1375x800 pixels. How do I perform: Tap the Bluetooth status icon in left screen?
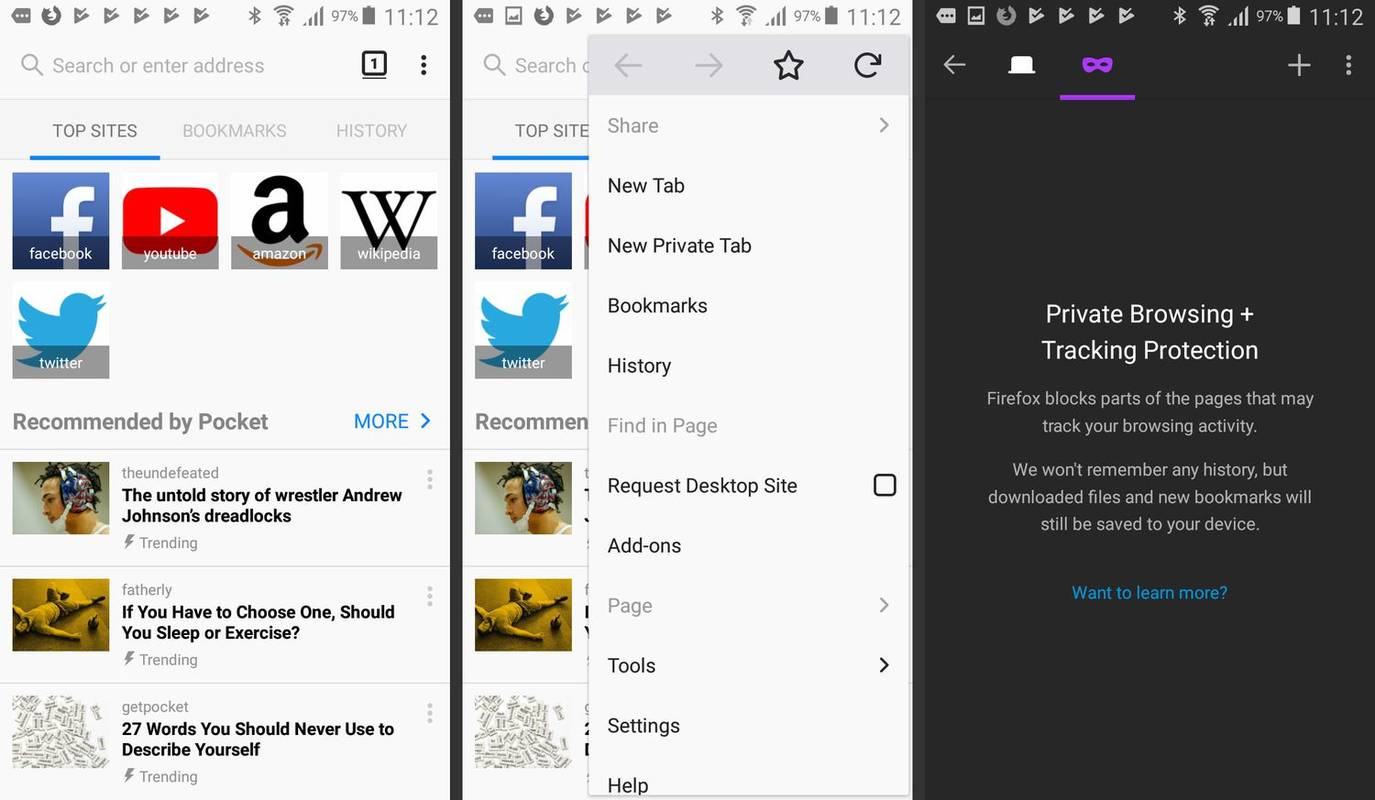pyautogui.click(x=254, y=16)
